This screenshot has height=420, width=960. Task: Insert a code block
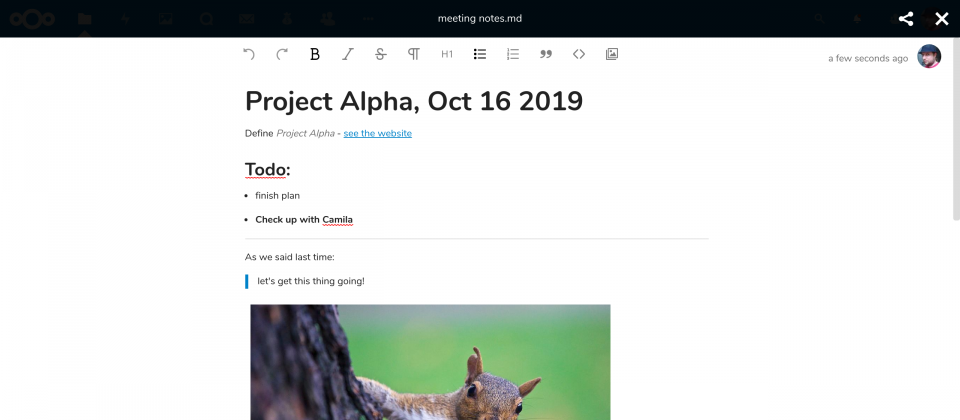pos(579,54)
